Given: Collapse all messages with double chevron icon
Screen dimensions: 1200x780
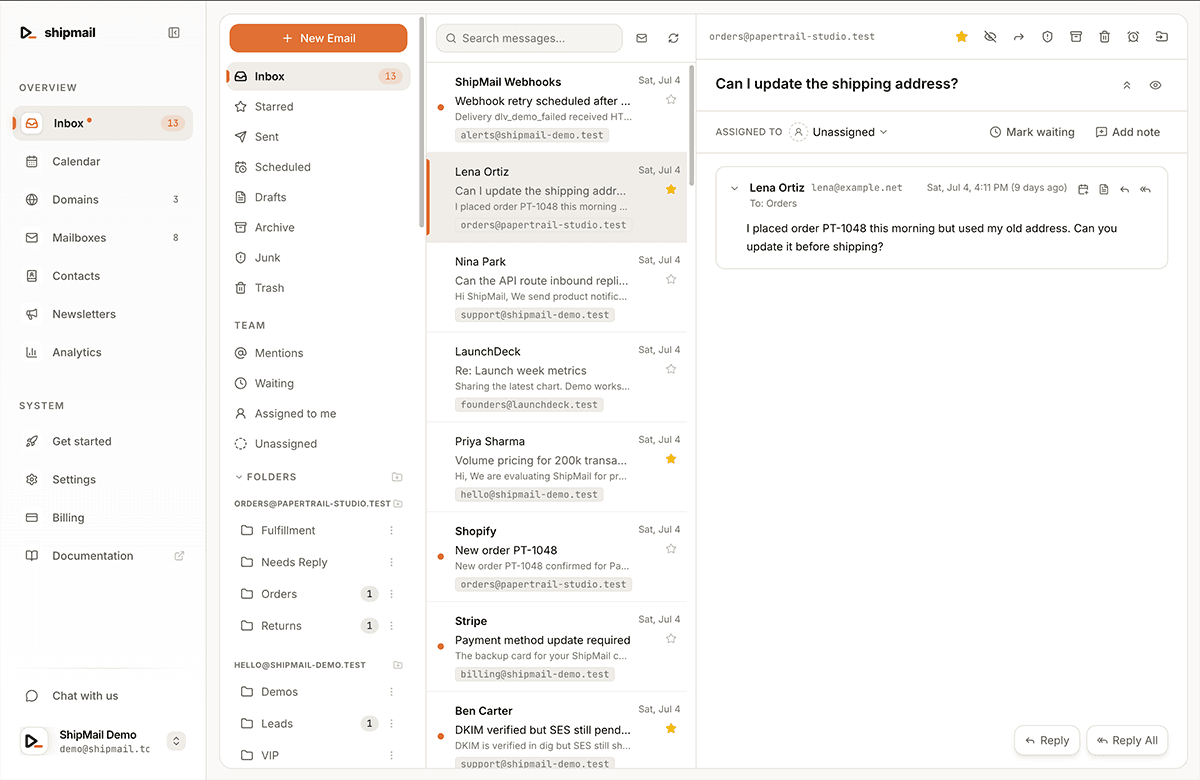Looking at the screenshot, I should point(1127,85).
